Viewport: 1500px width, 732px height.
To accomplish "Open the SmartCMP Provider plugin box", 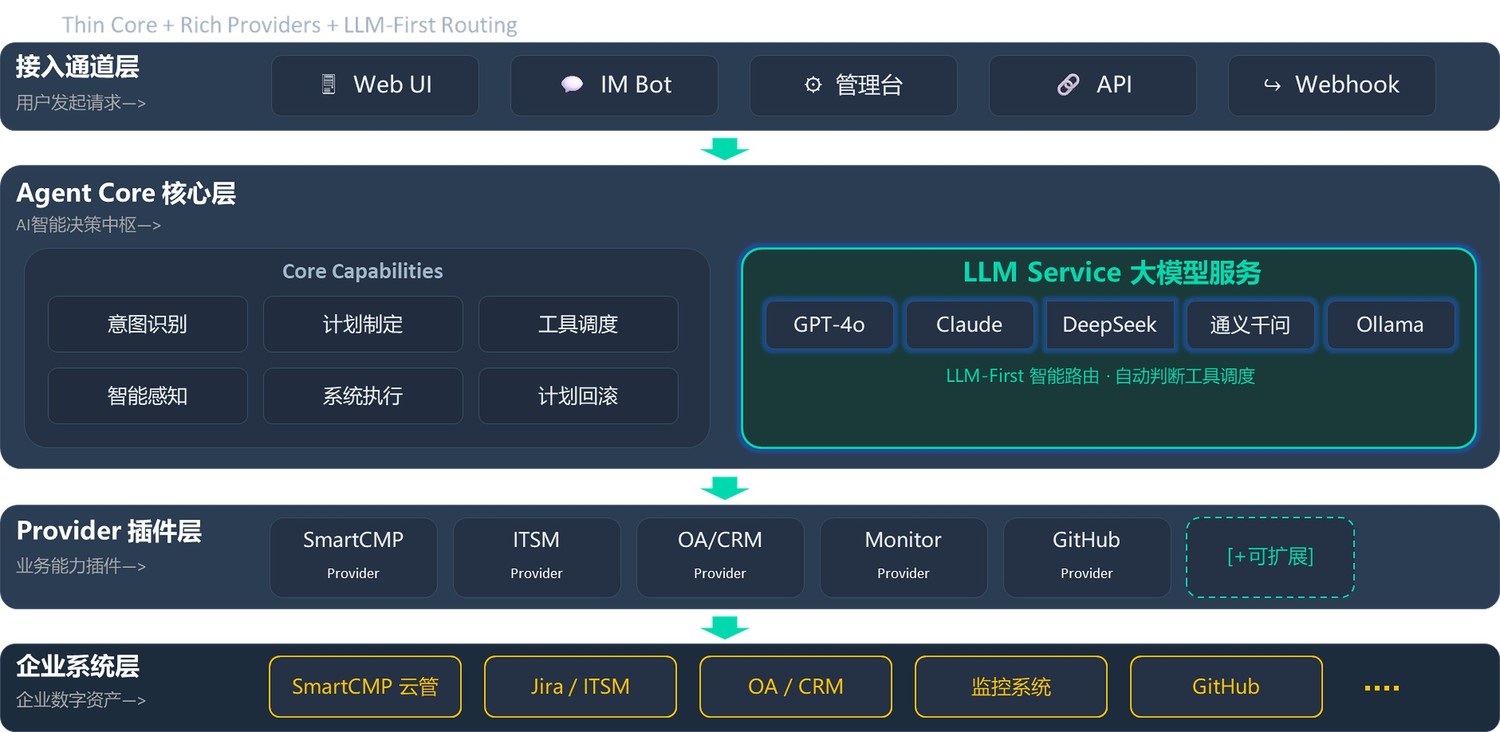I will pyautogui.click(x=353, y=557).
